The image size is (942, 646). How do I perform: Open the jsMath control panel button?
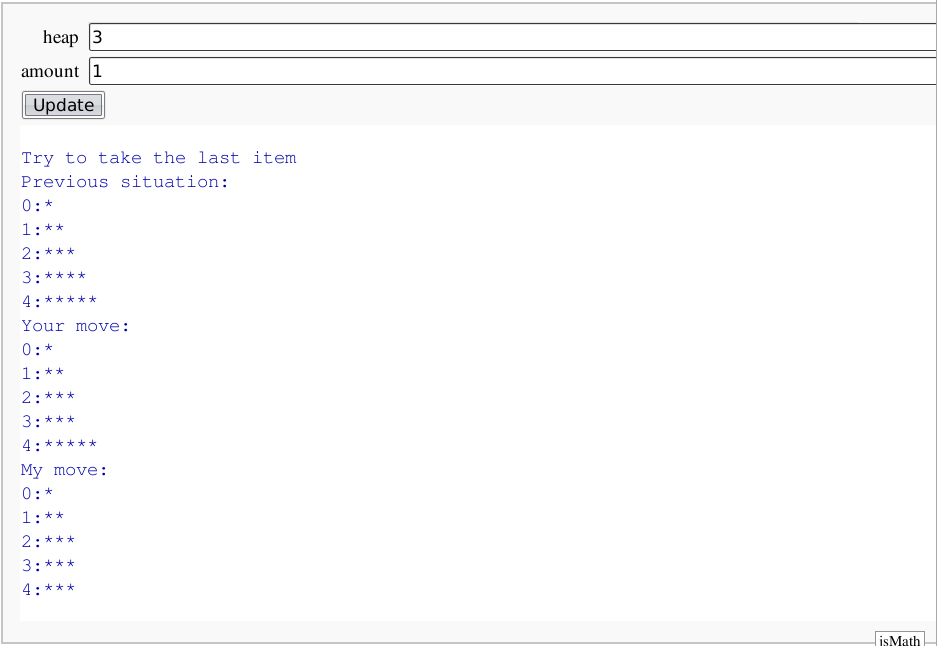pyautogui.click(x=901, y=639)
